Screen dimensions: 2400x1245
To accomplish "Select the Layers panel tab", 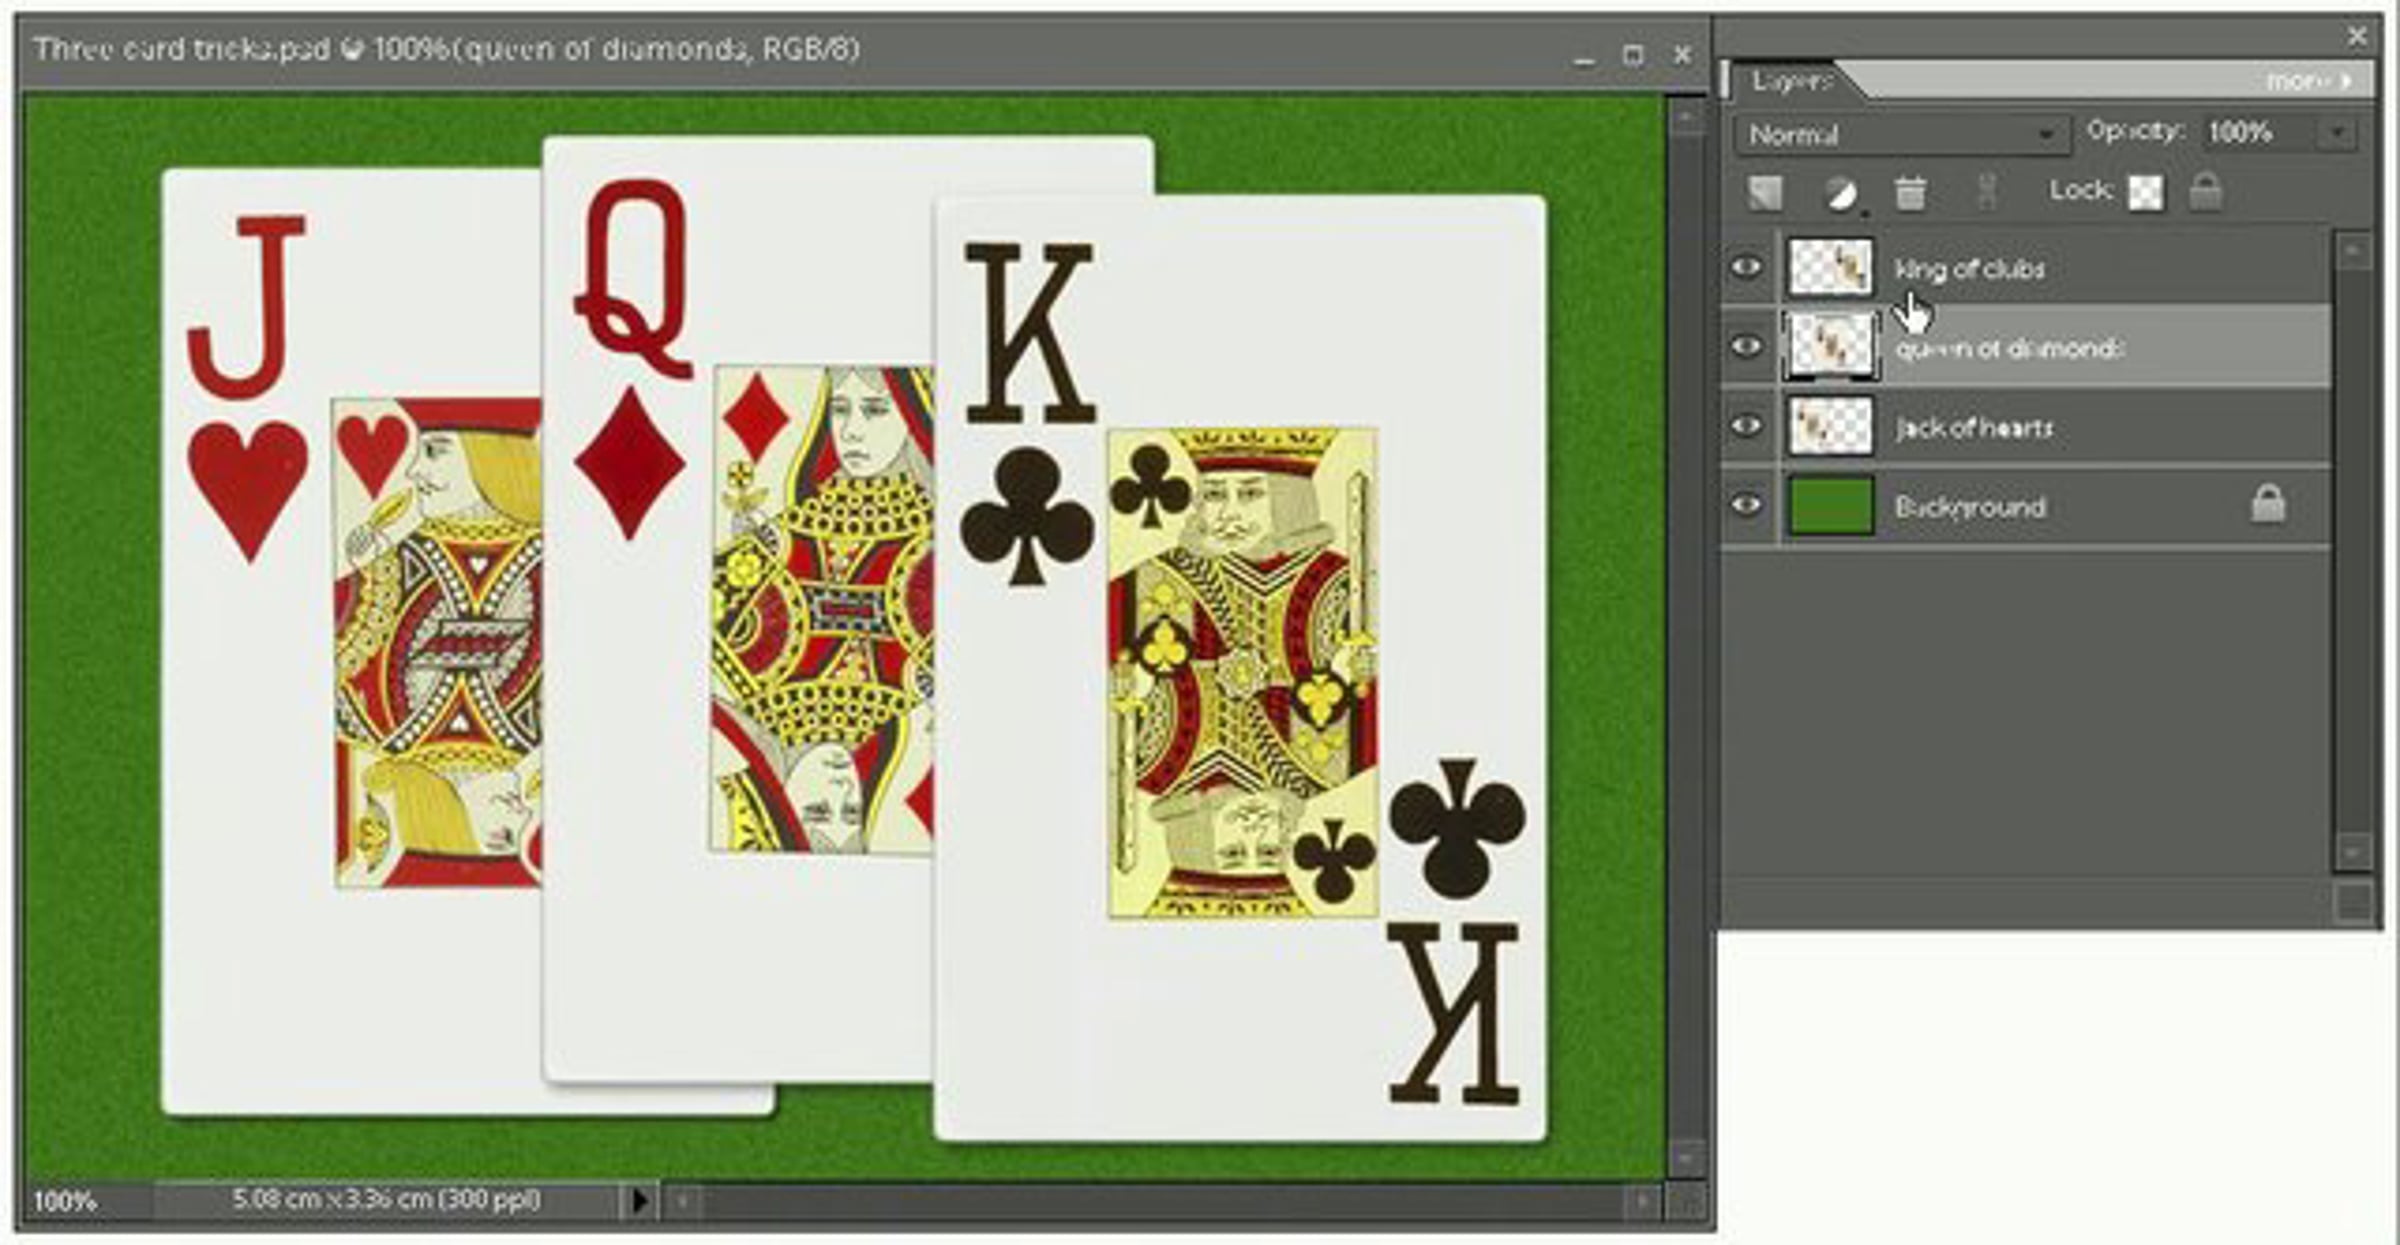I will point(1791,80).
